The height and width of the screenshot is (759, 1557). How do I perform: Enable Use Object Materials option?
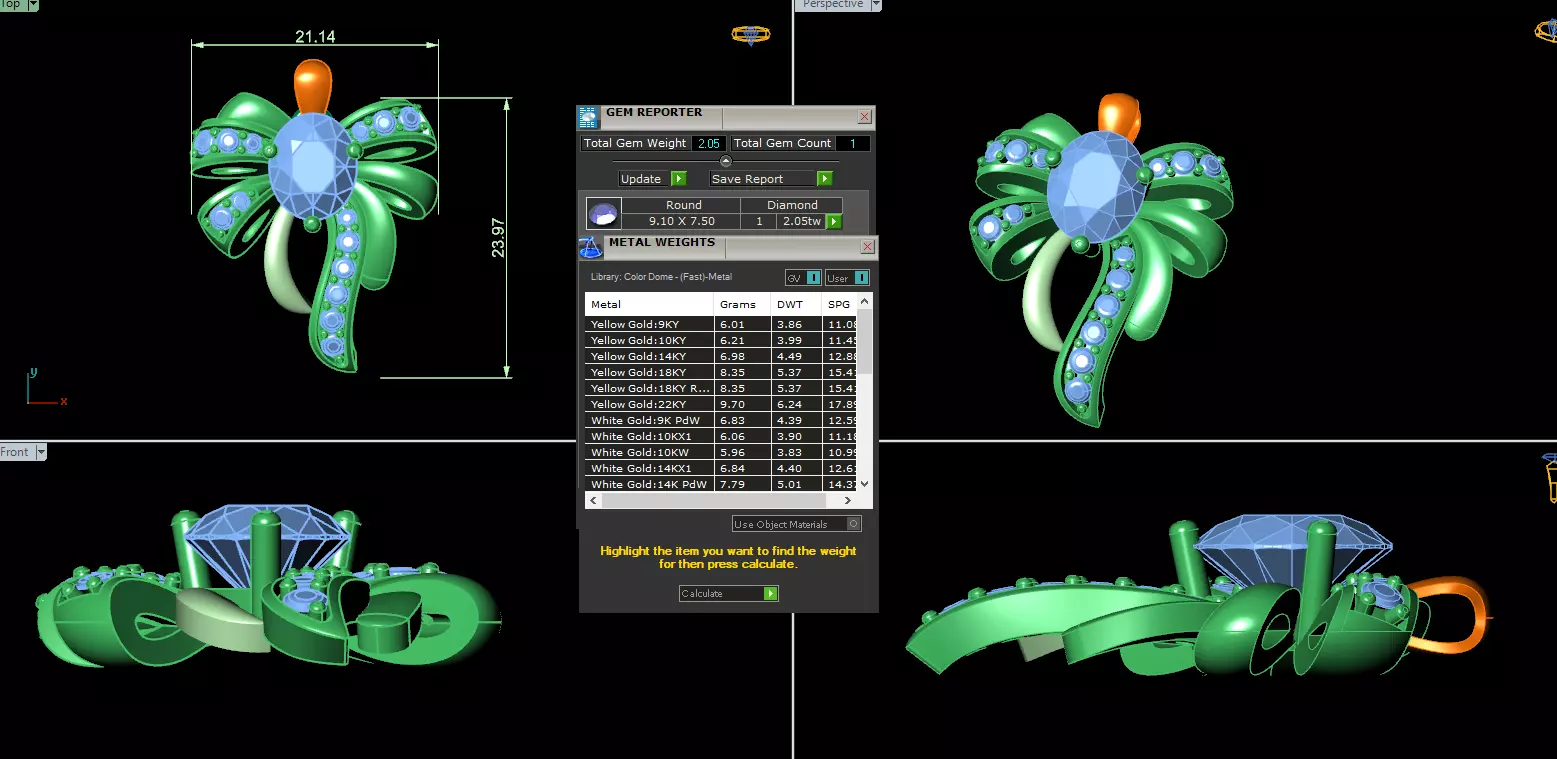pyautogui.click(x=796, y=524)
